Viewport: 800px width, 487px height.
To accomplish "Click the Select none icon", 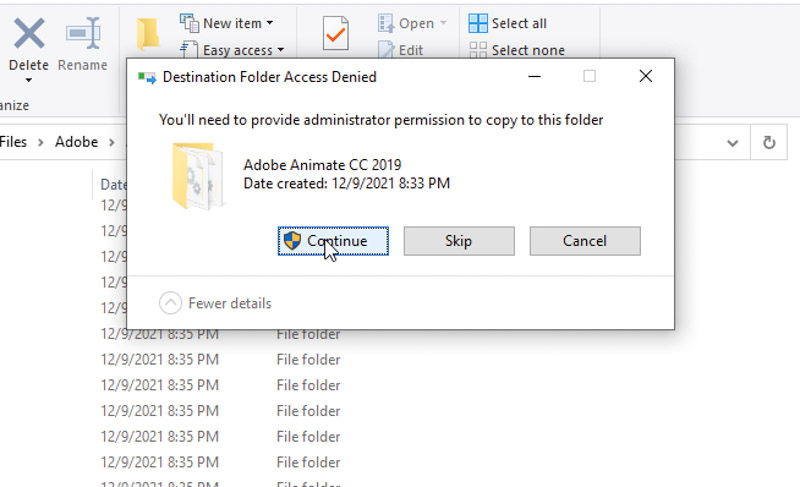I will point(479,50).
